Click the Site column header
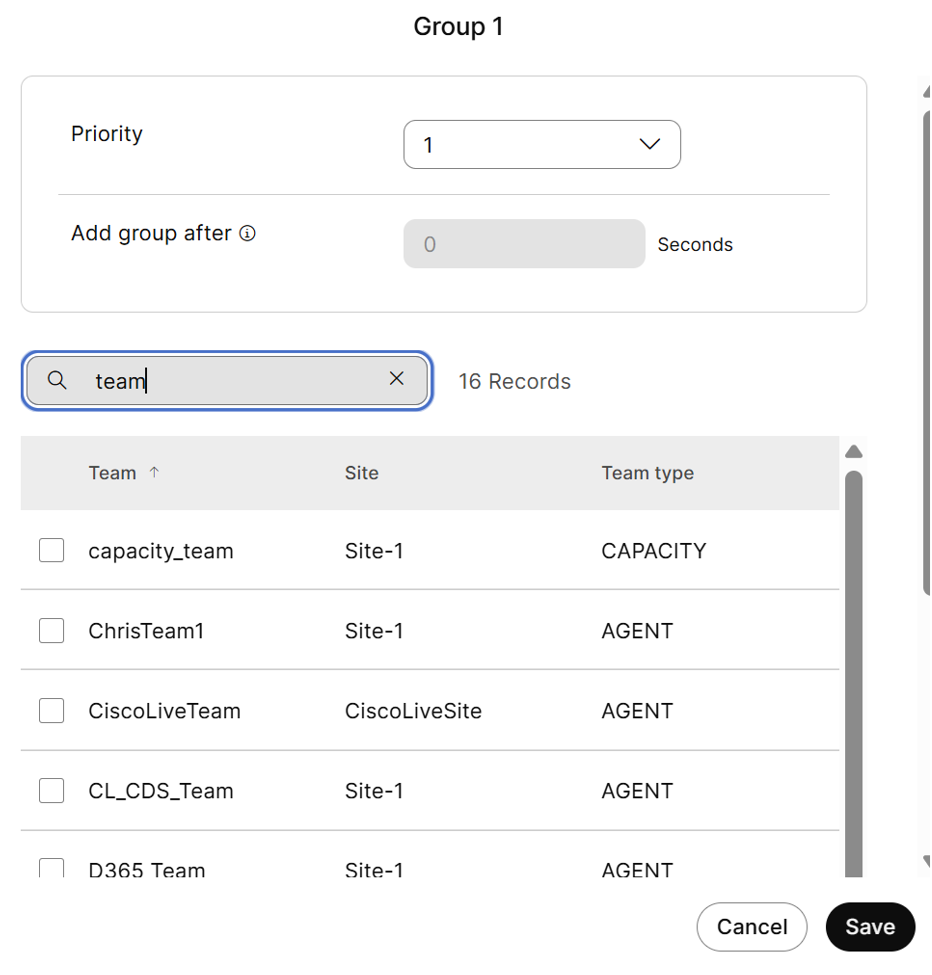This screenshot has height=975, width=932. click(x=361, y=473)
